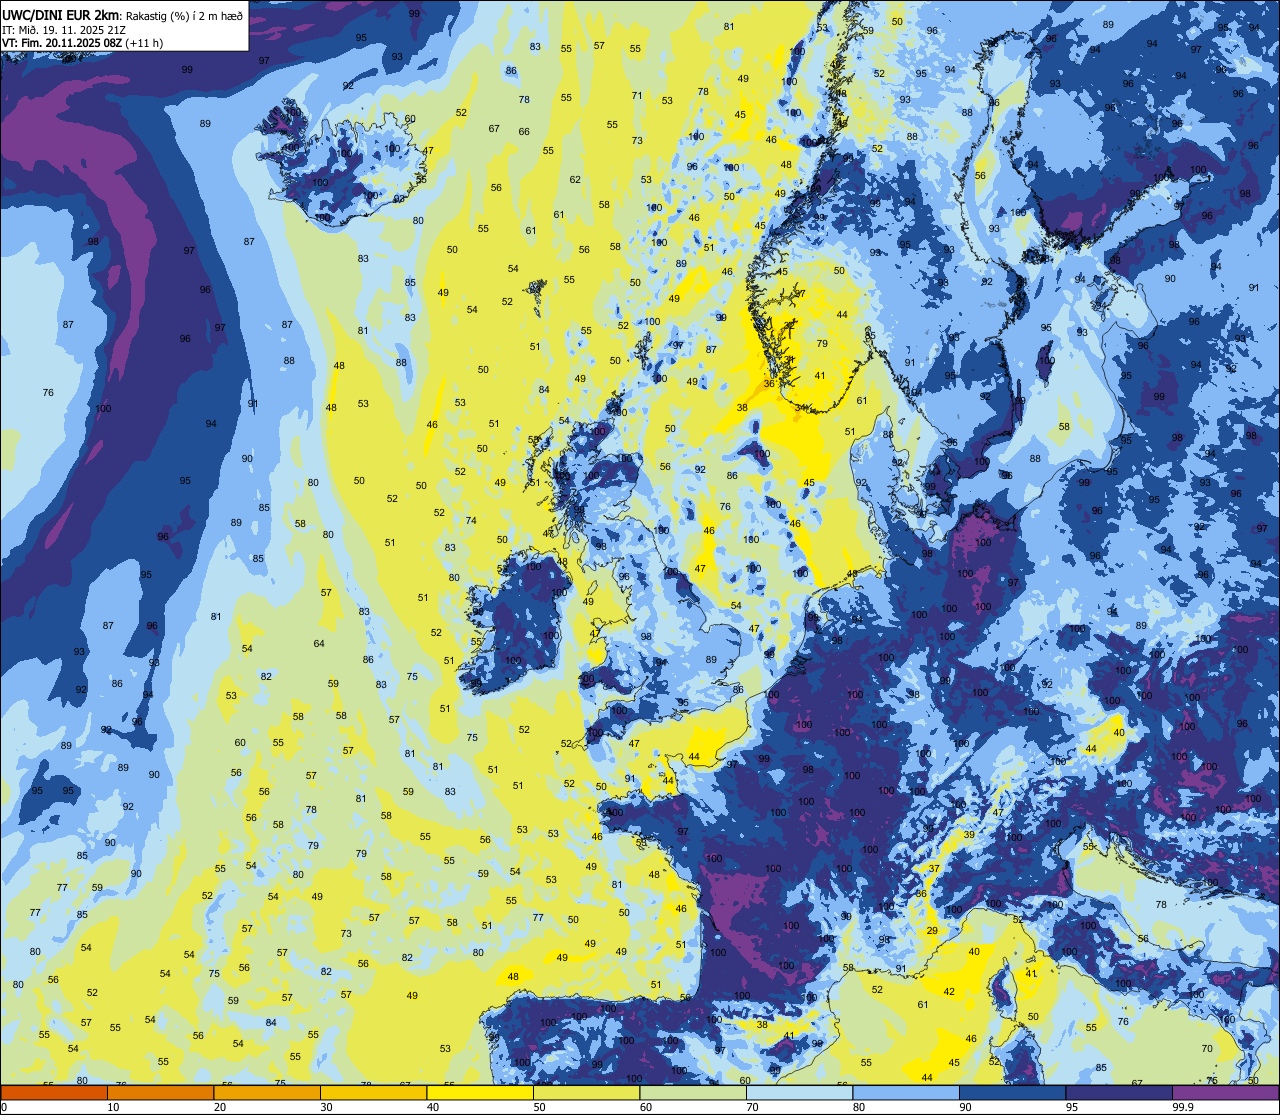Viewport: 1280px width, 1115px height.
Task: Choose the 70–80 pale blue legend swatch
Action: click(x=799, y=1092)
